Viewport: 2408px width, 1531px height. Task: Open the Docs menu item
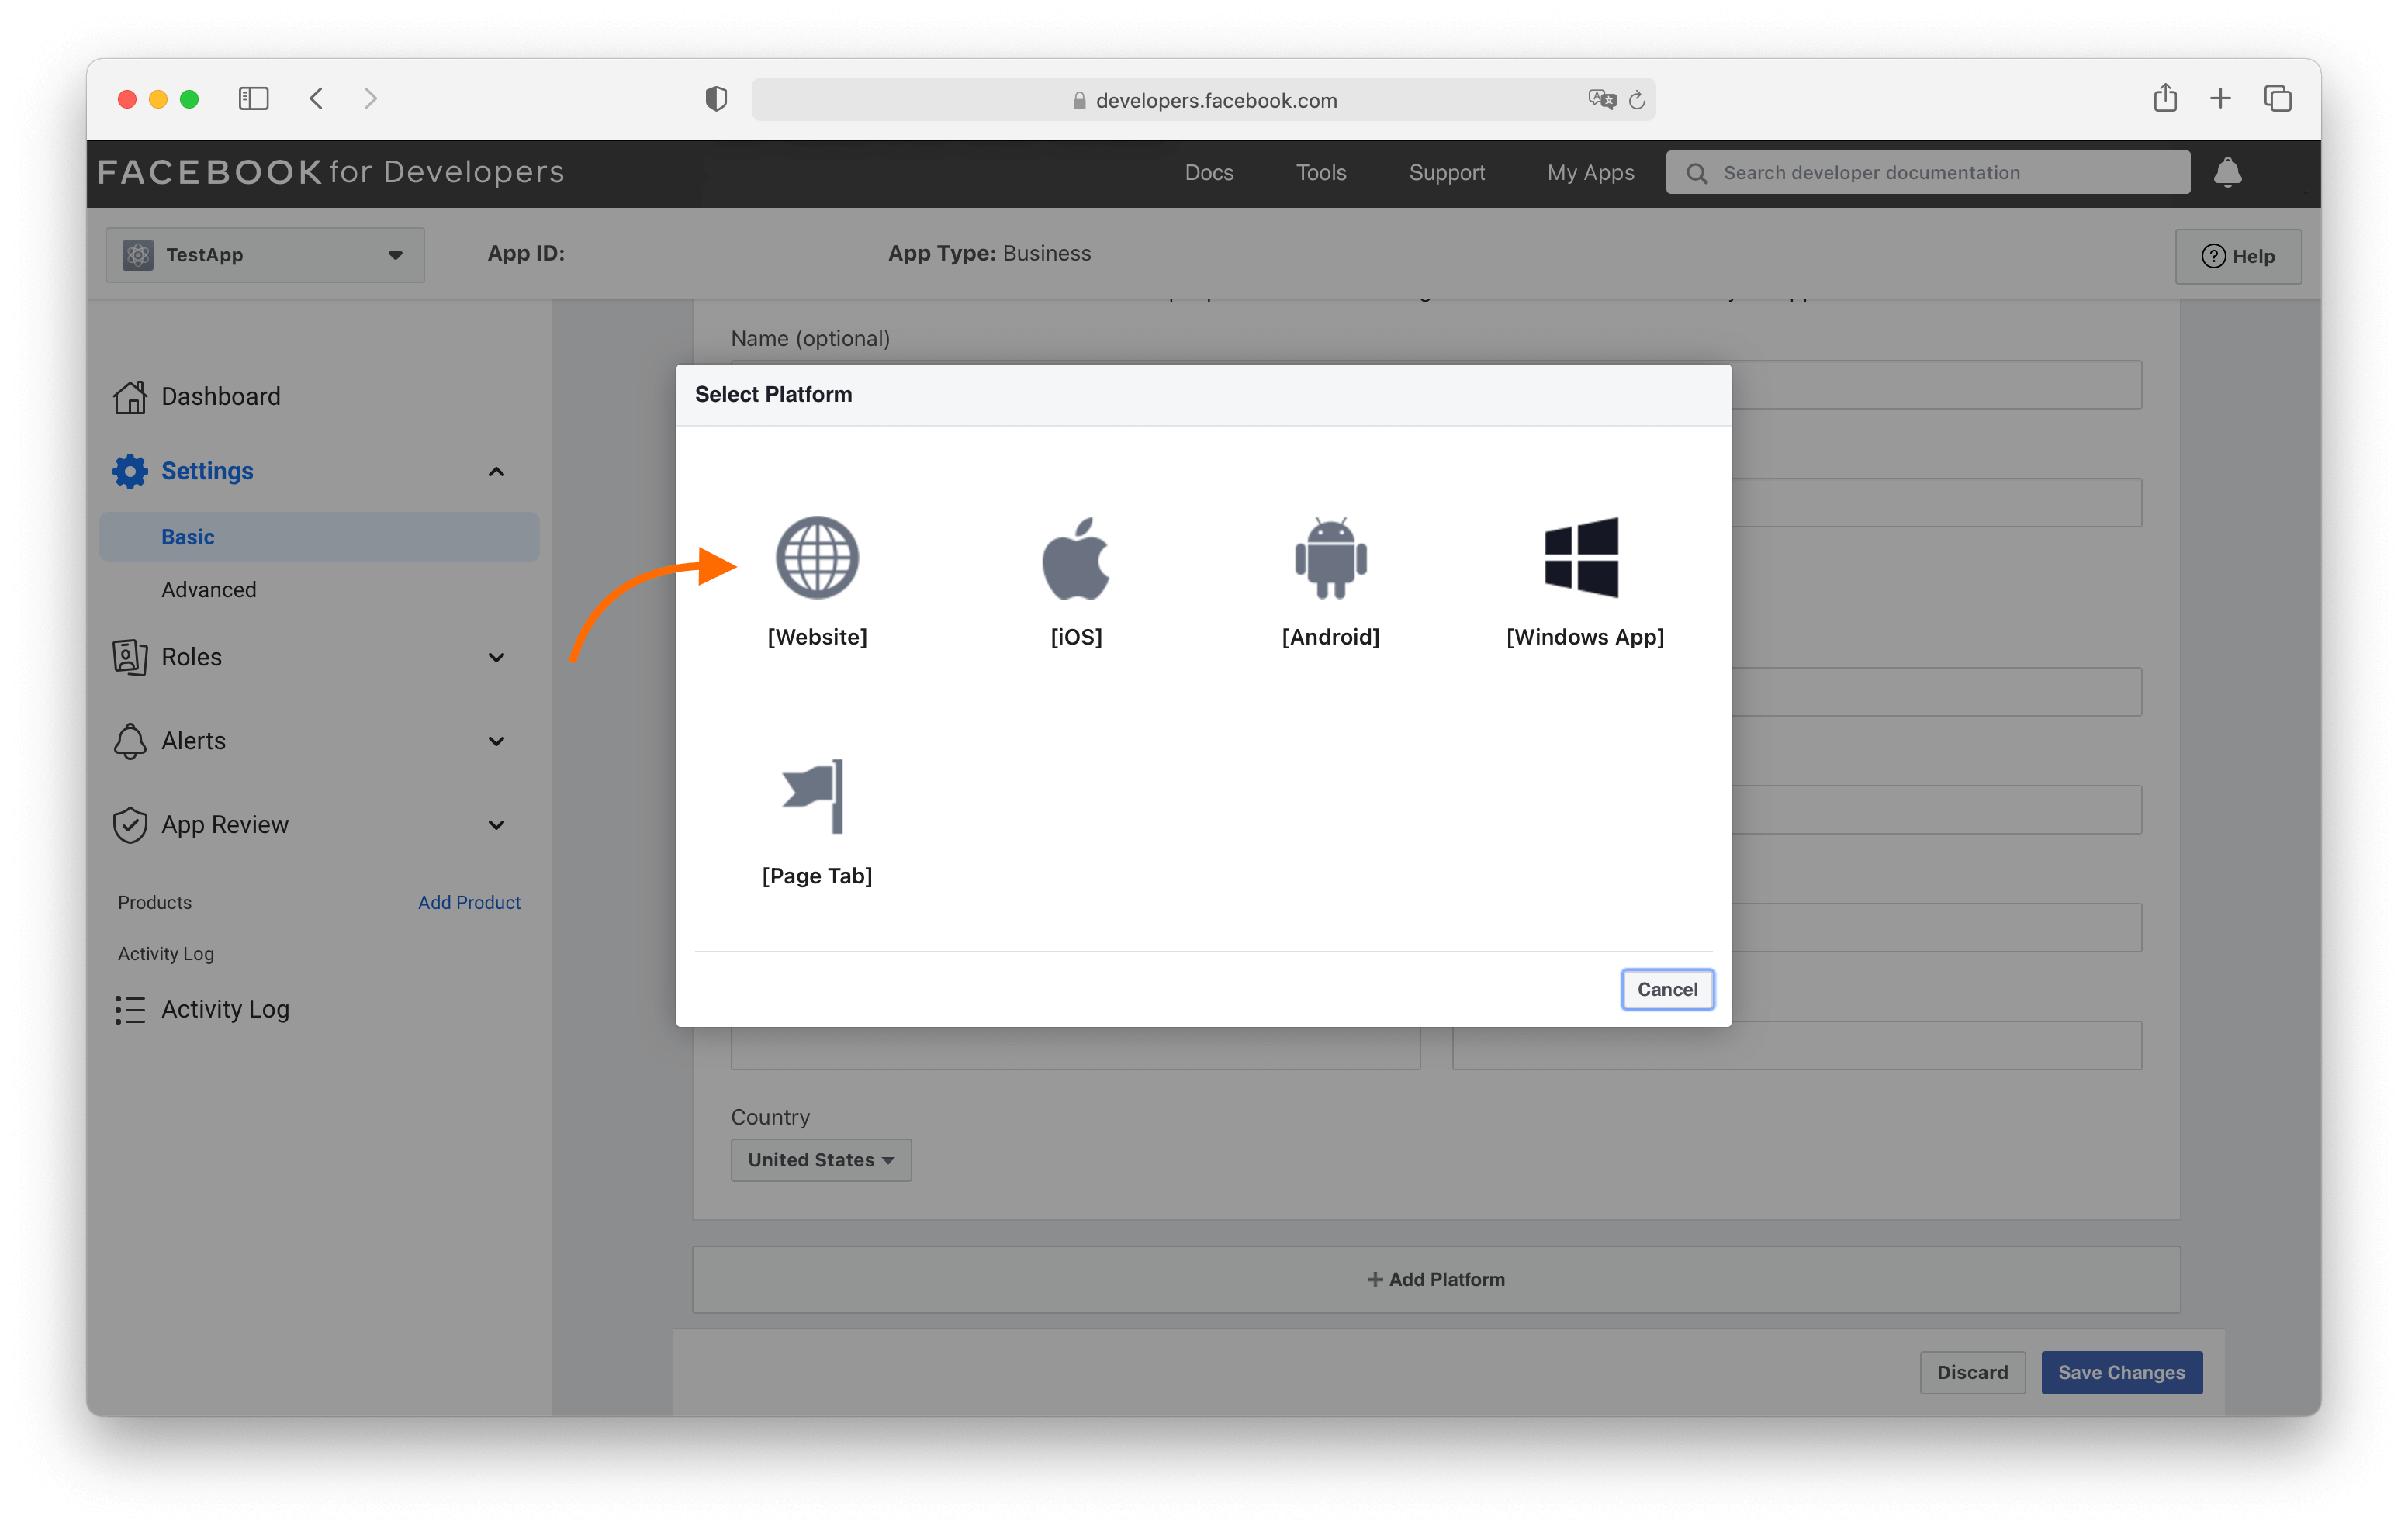coord(1209,172)
